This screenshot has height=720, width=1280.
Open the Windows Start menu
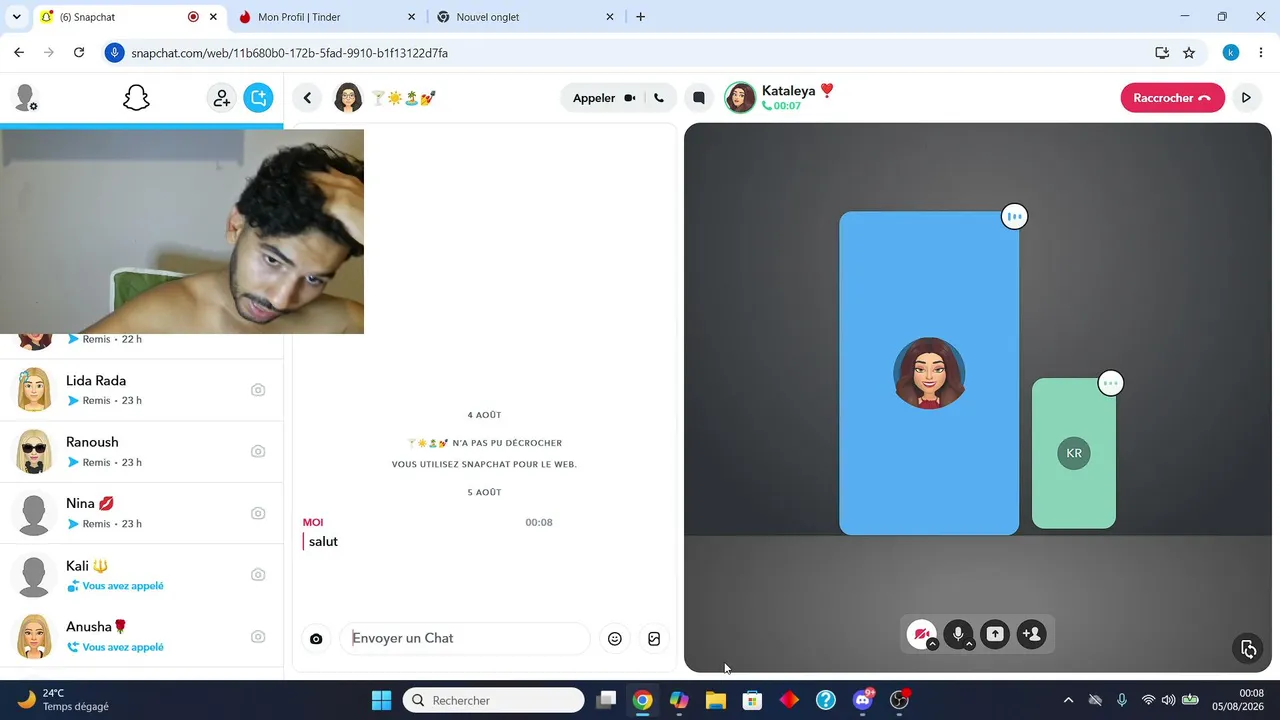coord(381,700)
